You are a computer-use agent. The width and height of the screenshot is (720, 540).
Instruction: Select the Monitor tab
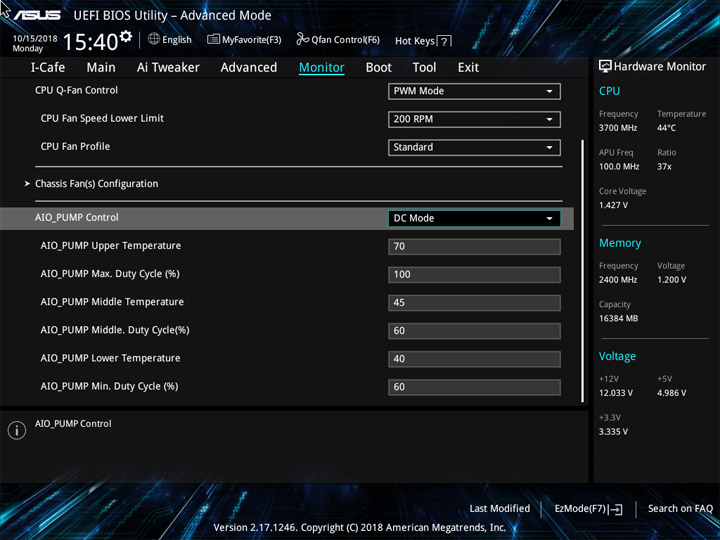click(321, 68)
